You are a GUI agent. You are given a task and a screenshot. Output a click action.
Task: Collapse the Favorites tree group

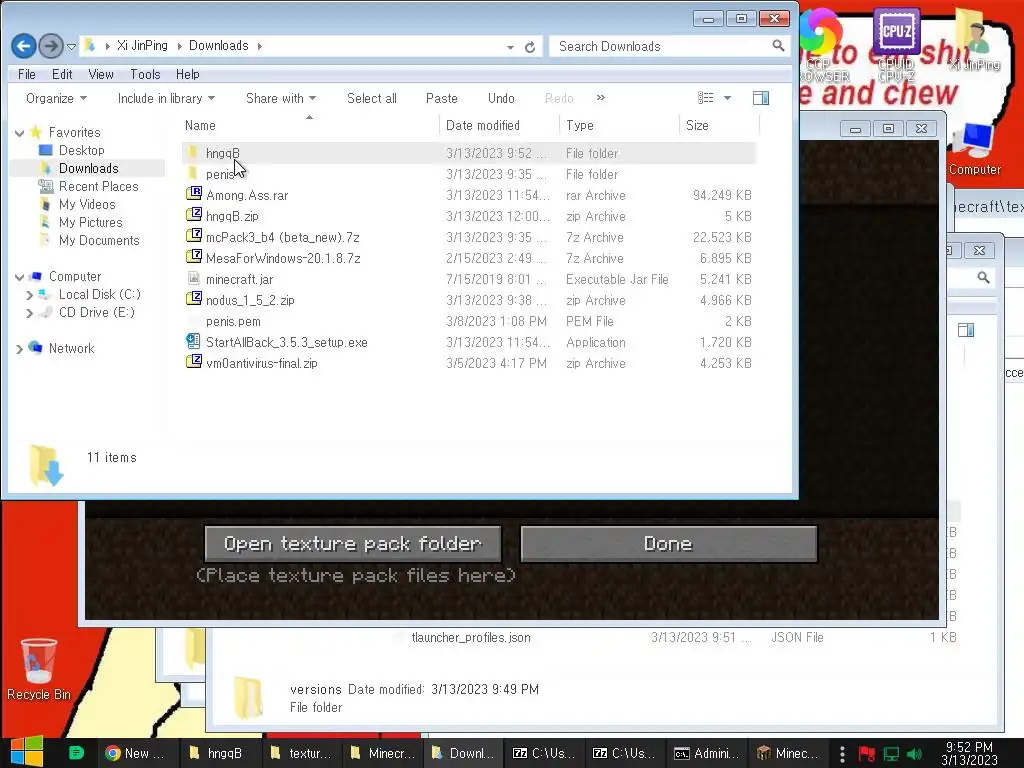pyautogui.click(x=20, y=133)
